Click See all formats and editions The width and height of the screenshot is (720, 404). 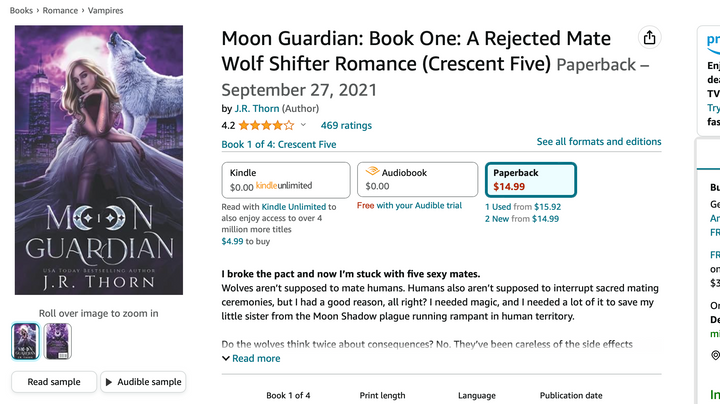coord(599,142)
